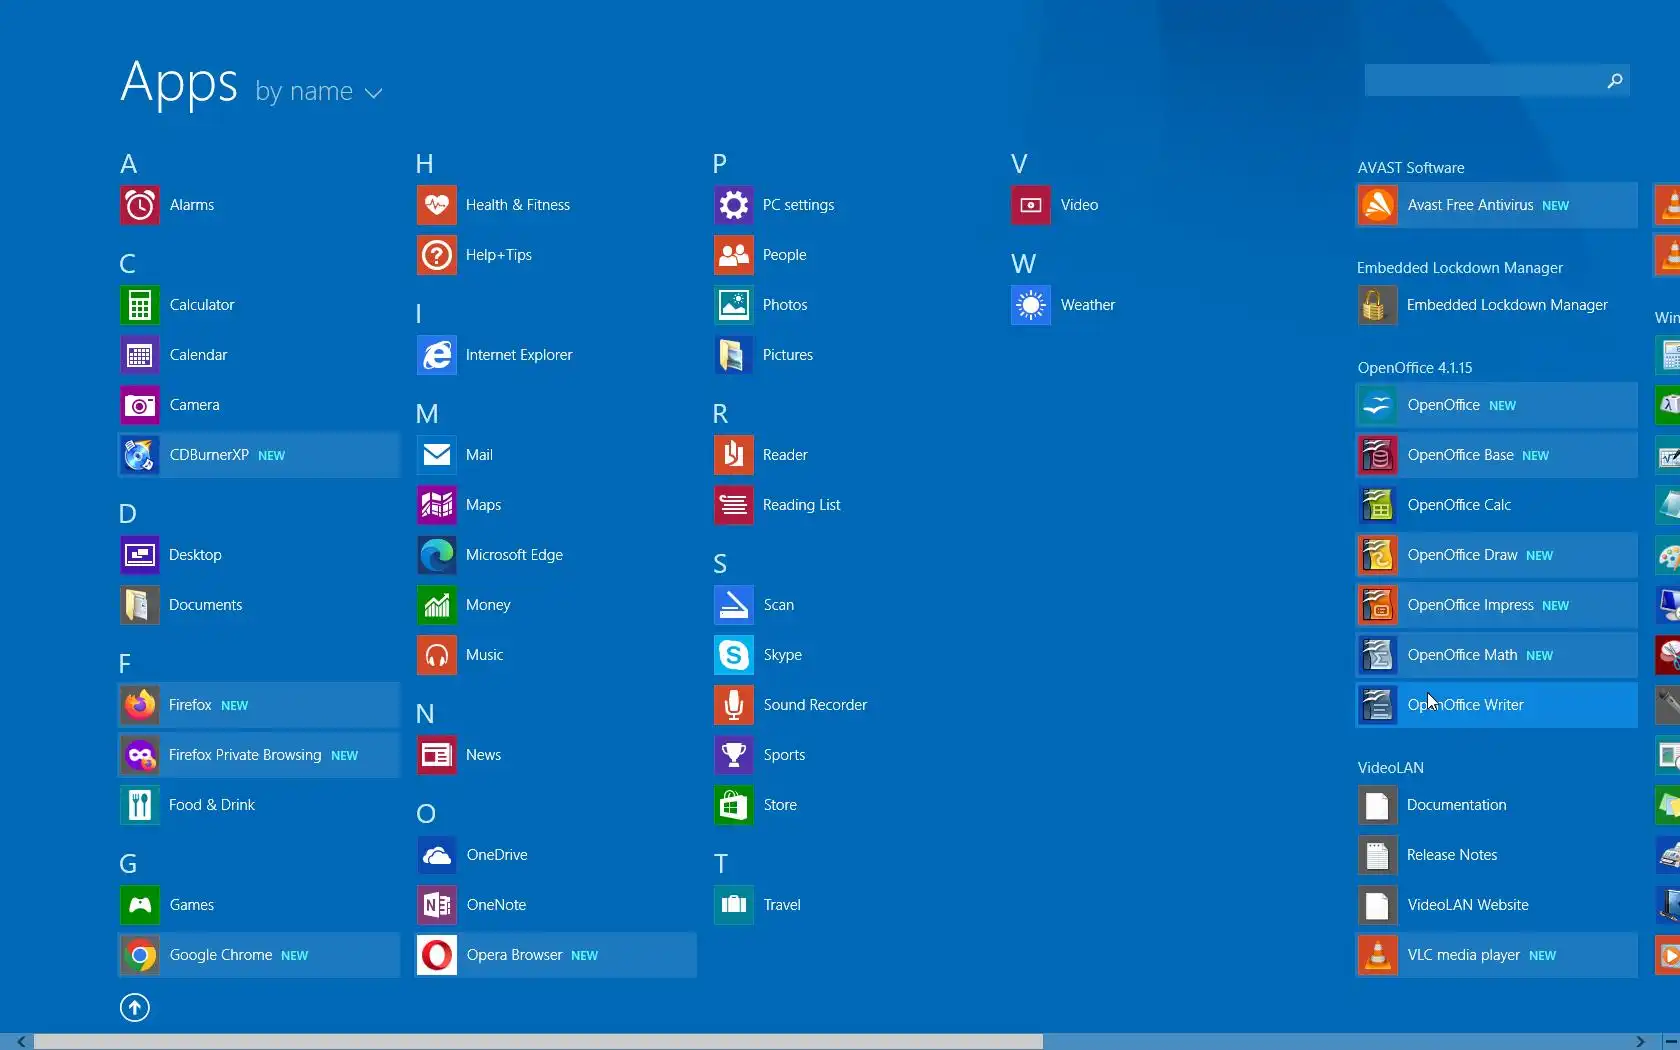
Task: Click the Camera app icon
Action: point(140,405)
